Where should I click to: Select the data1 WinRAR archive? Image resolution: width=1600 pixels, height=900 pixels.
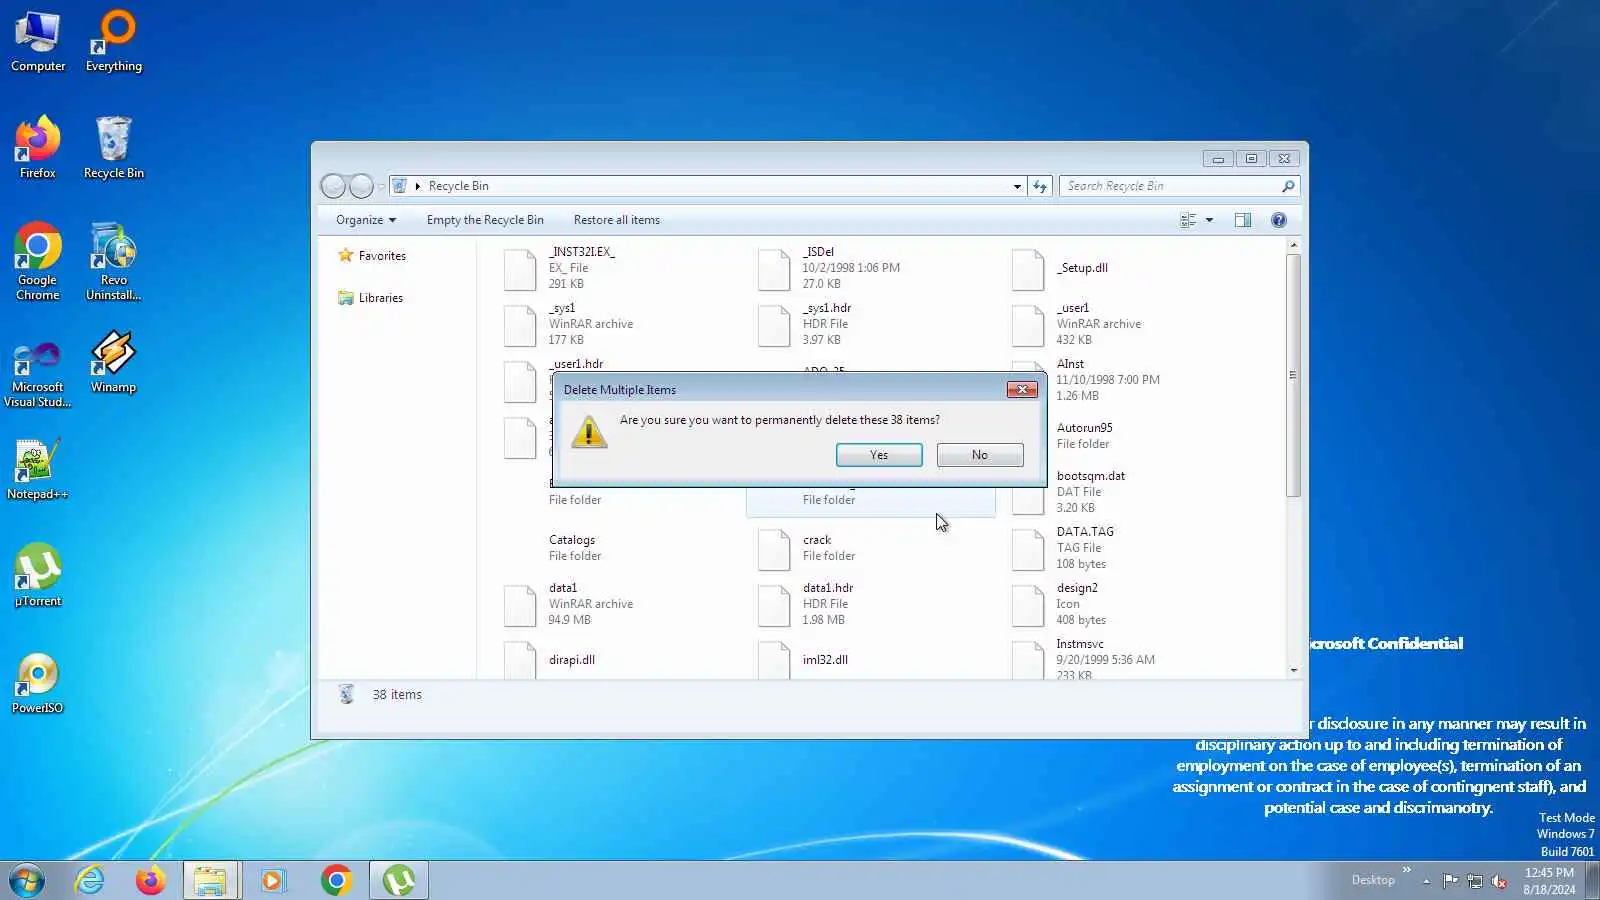616,604
